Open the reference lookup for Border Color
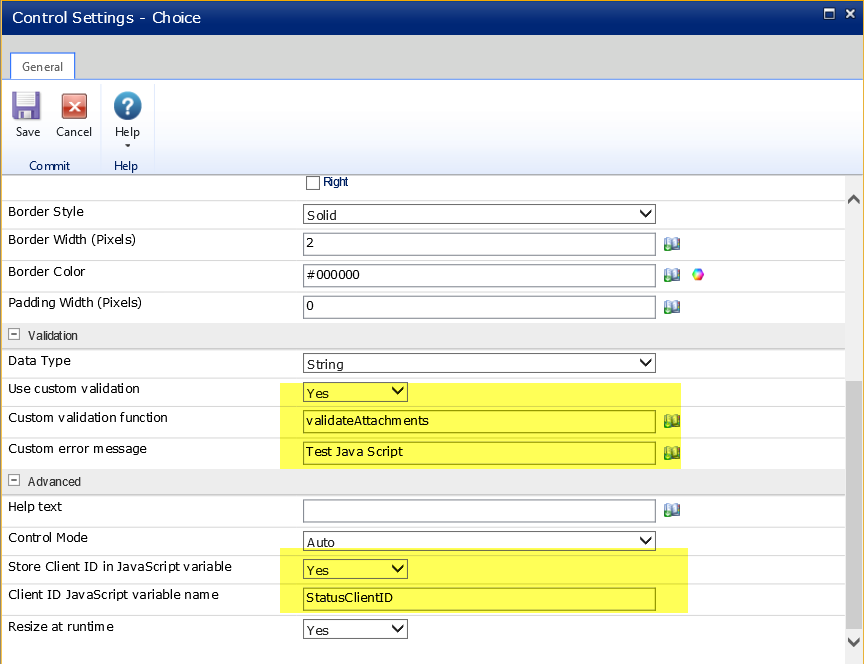The height and width of the screenshot is (664, 864). point(671,274)
